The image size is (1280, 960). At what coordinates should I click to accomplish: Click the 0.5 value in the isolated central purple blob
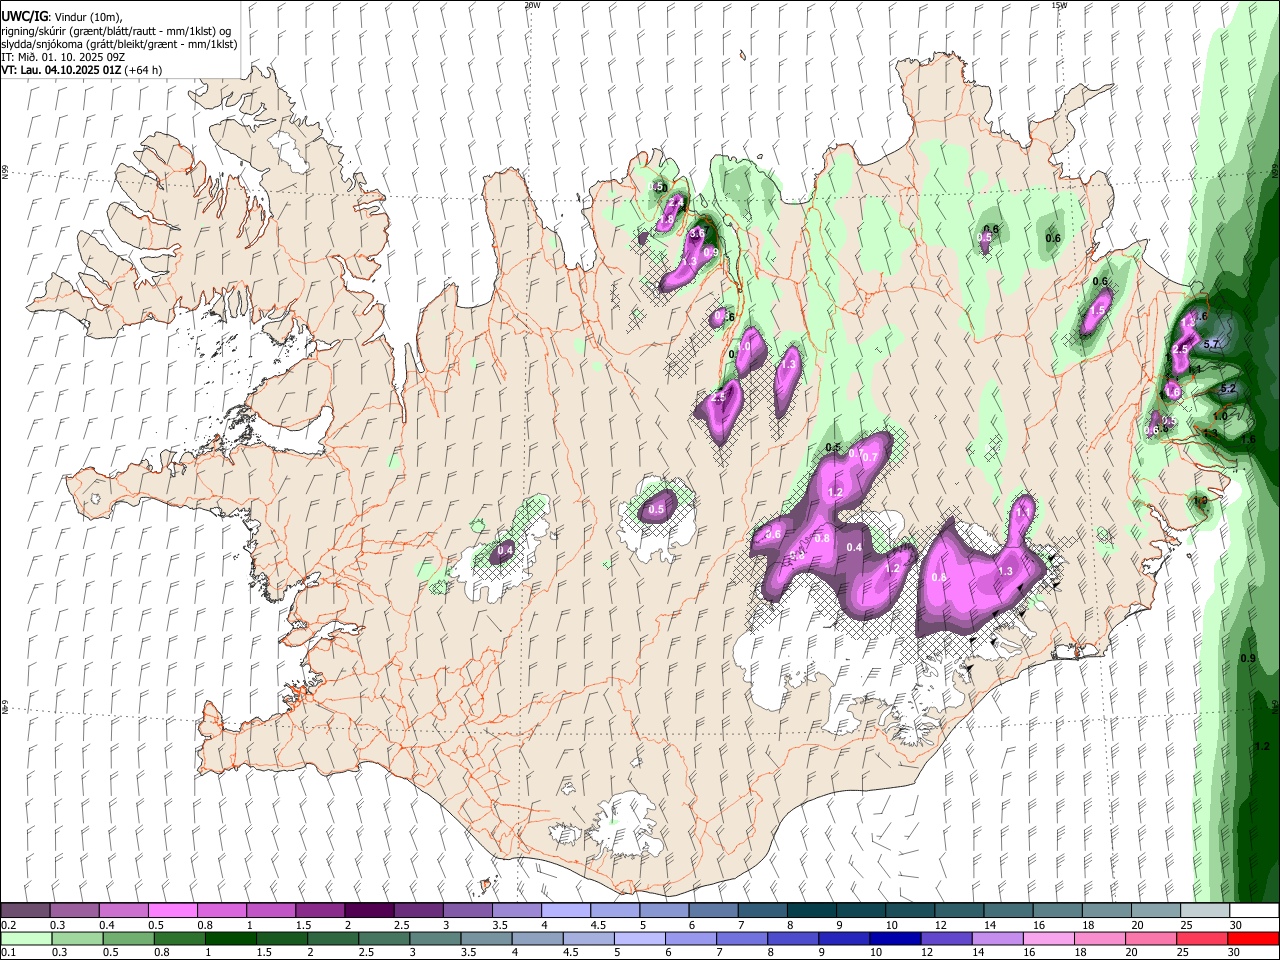[656, 510]
